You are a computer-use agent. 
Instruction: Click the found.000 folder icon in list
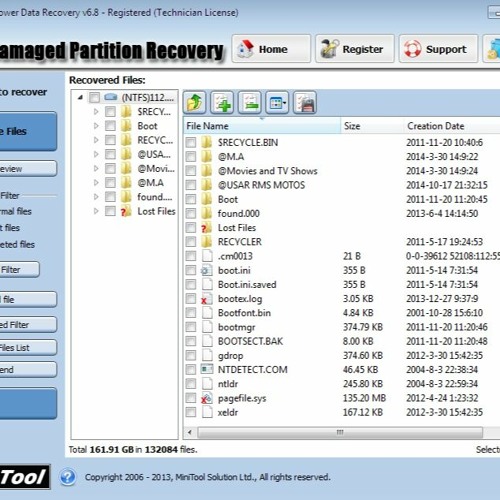pos(207,213)
